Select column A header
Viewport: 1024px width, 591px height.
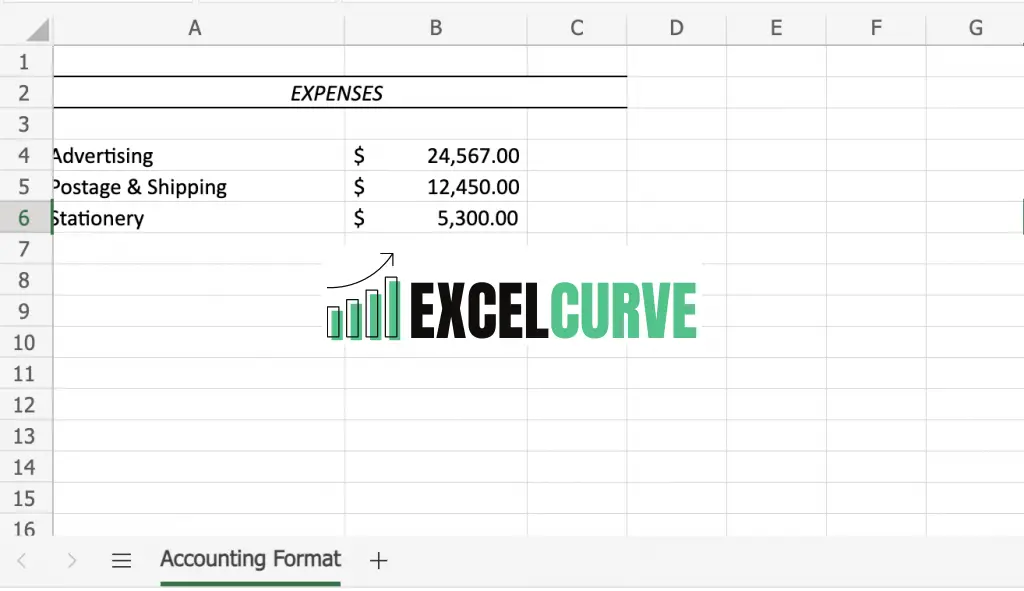[x=199, y=28]
